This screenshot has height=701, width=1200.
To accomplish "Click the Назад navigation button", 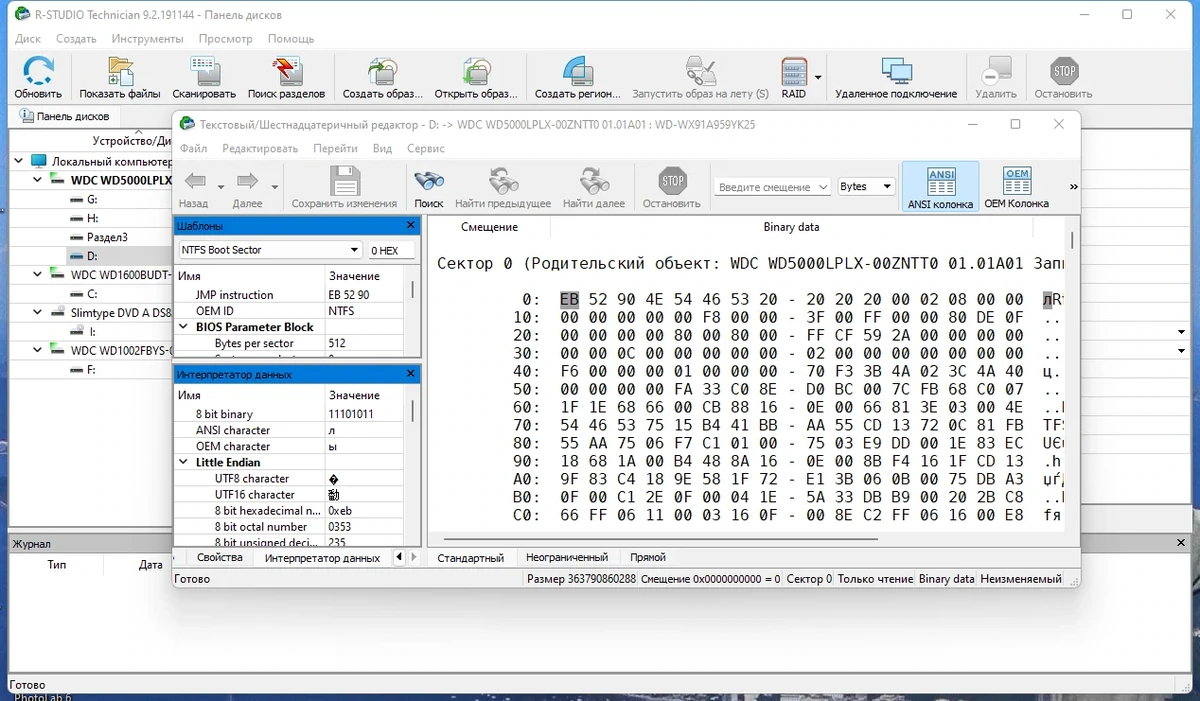I will (x=194, y=187).
